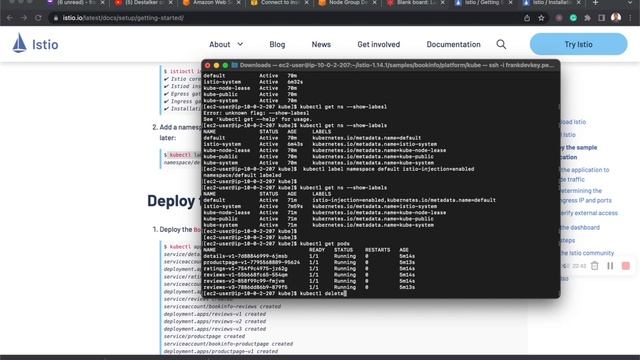Open the Chrome profile avatar
640x360 pixels.
point(616,18)
